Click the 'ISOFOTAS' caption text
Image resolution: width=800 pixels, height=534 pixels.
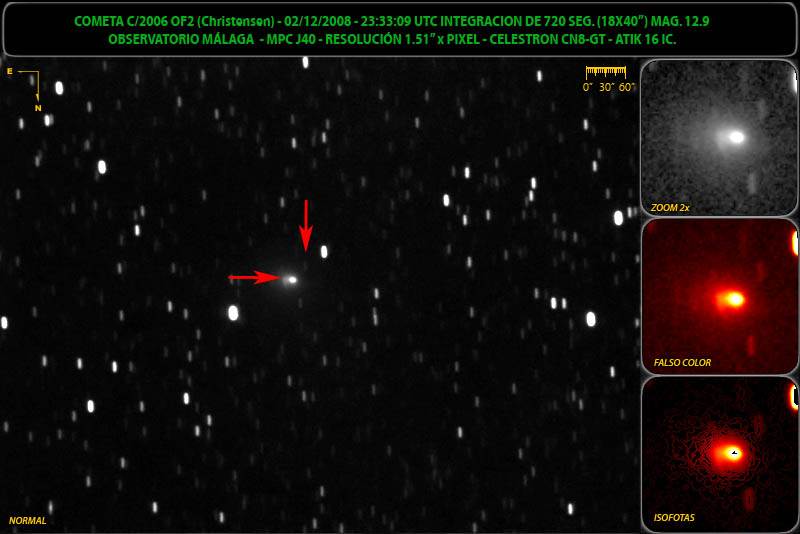(x=674, y=518)
